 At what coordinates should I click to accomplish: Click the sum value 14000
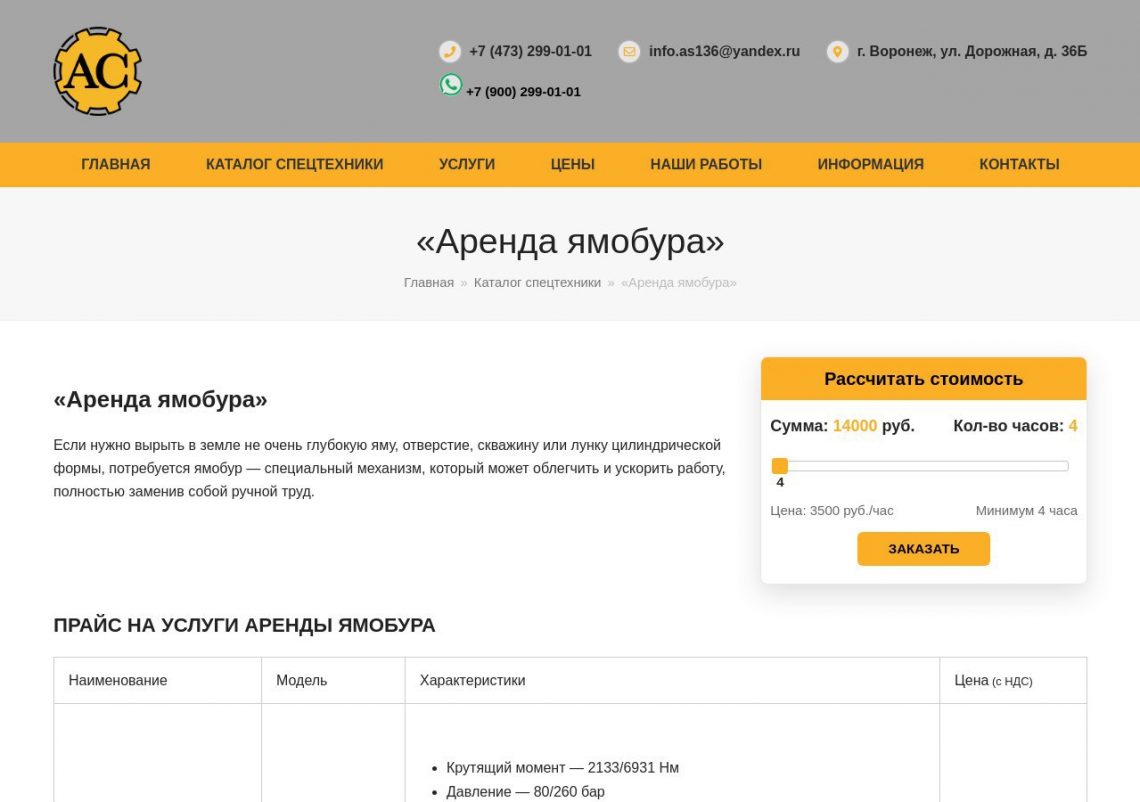(x=854, y=426)
